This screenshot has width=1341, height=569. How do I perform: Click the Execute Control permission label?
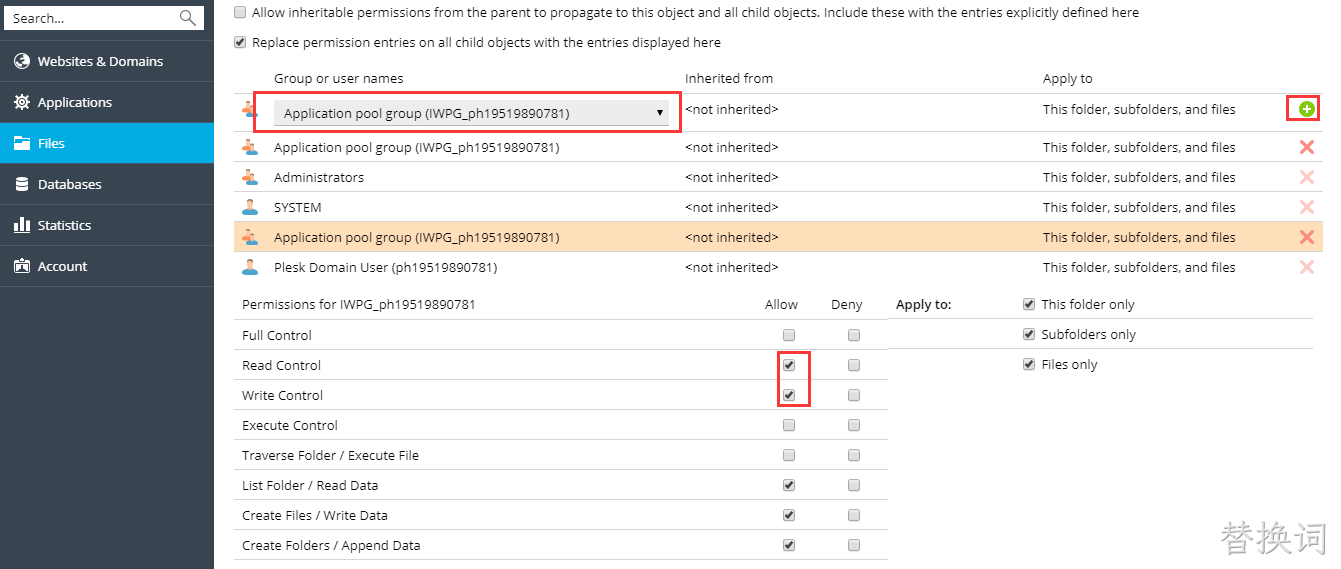tap(290, 425)
